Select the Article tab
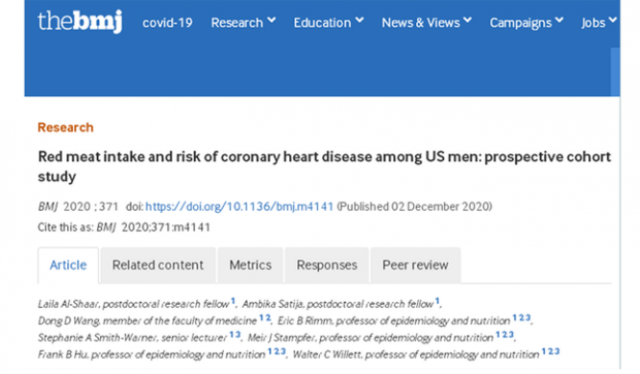The width and height of the screenshot is (640, 374). click(x=68, y=265)
